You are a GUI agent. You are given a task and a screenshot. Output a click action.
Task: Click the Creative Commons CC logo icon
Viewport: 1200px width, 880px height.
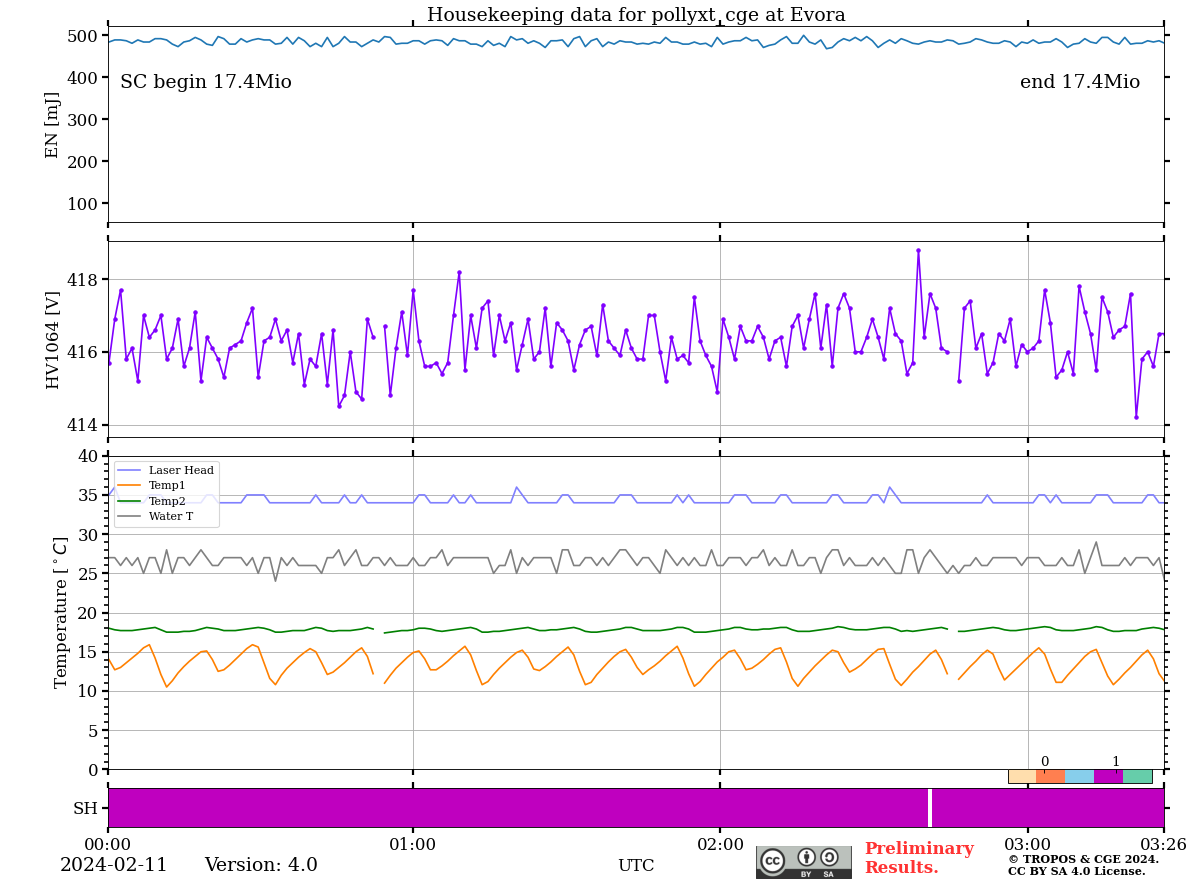click(x=773, y=860)
